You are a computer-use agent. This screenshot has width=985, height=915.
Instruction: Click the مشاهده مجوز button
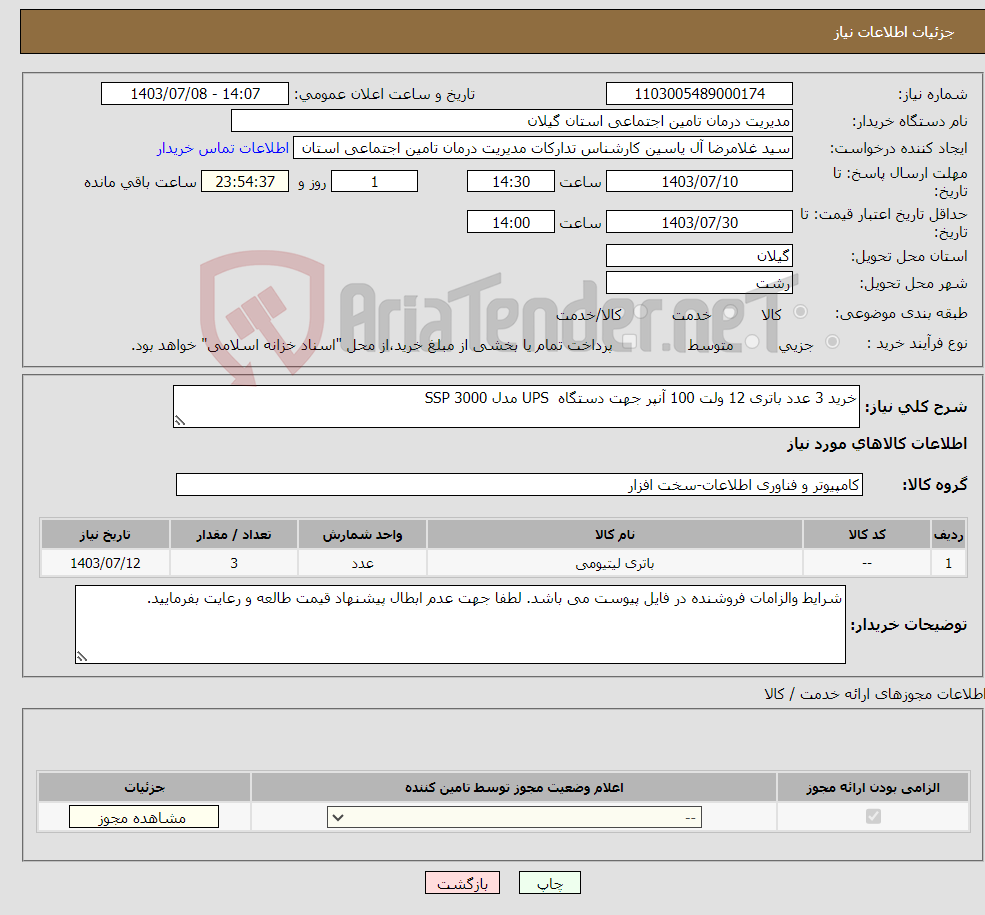144,817
